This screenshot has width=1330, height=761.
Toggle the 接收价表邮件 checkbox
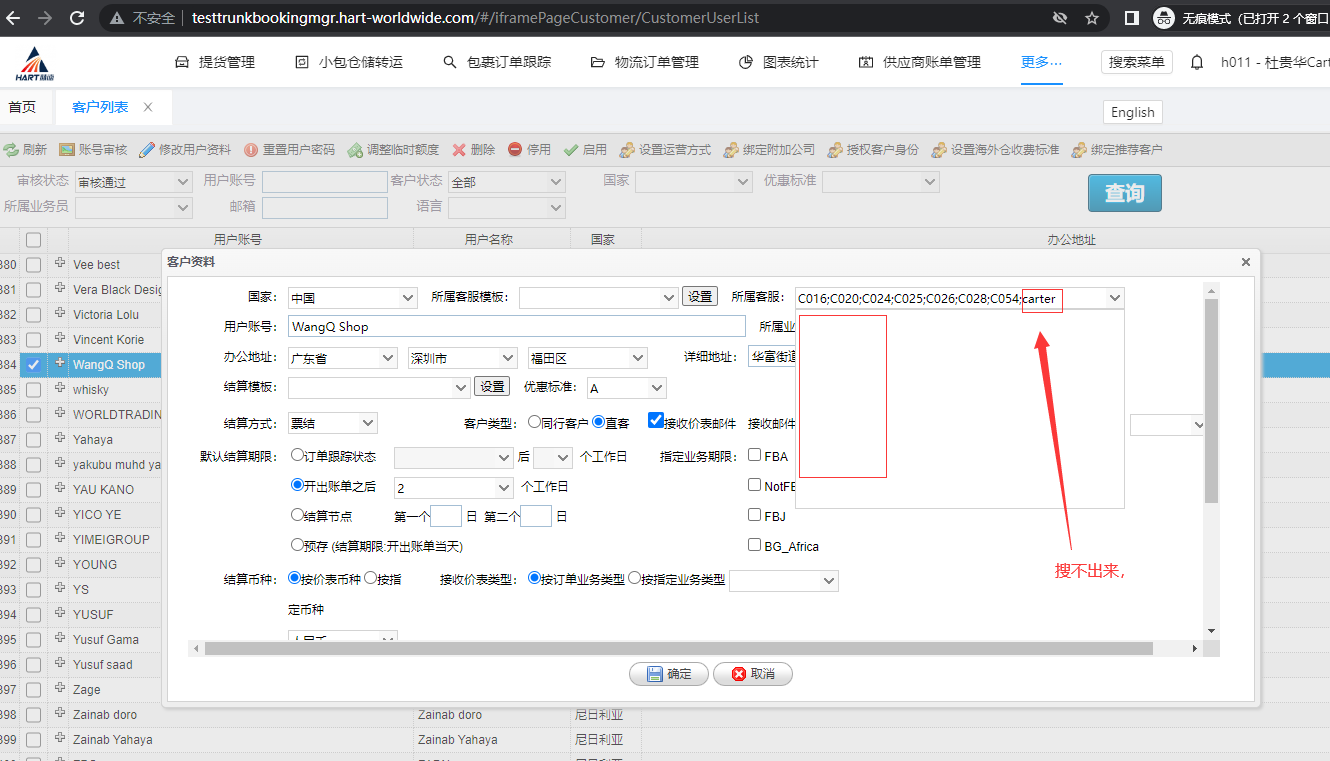click(656, 421)
